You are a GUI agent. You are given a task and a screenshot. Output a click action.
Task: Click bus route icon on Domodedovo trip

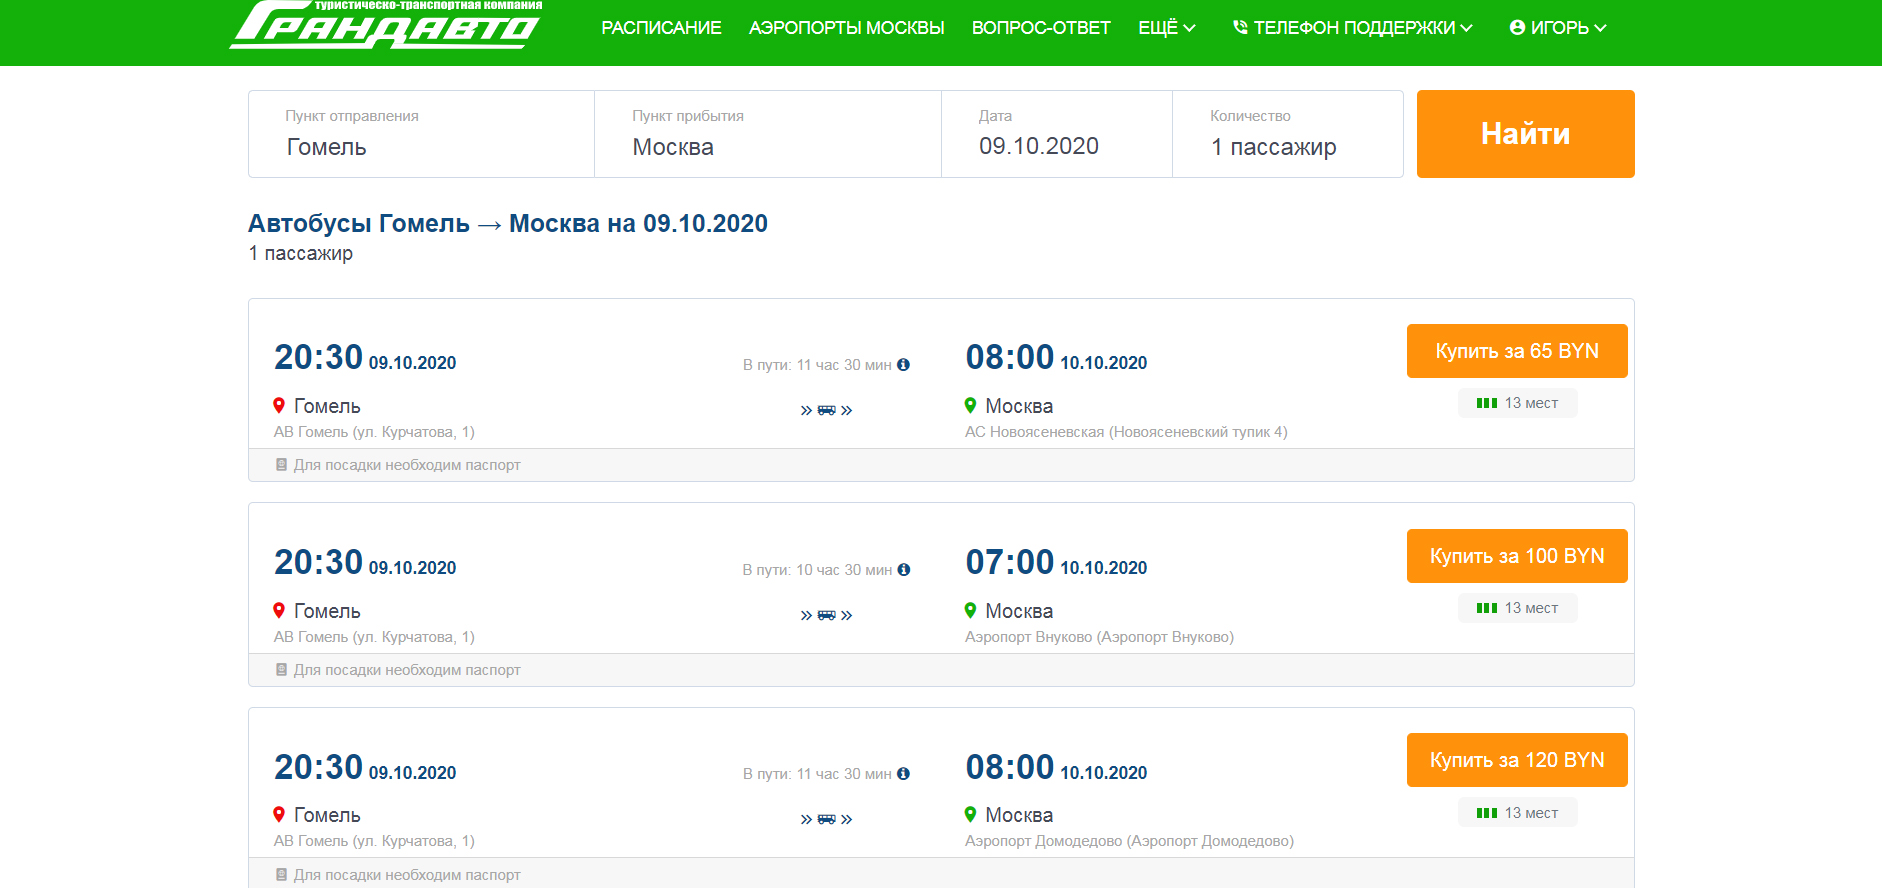[826, 819]
